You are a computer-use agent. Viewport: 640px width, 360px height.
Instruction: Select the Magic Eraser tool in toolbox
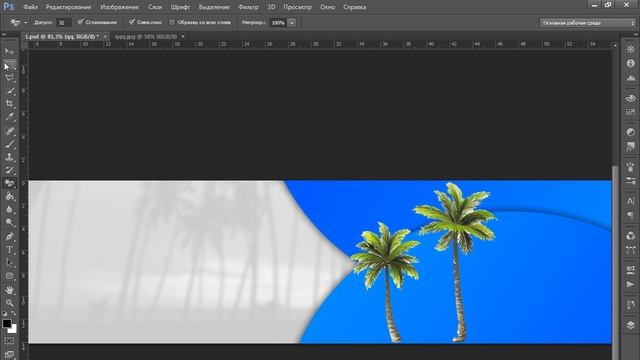[9, 183]
